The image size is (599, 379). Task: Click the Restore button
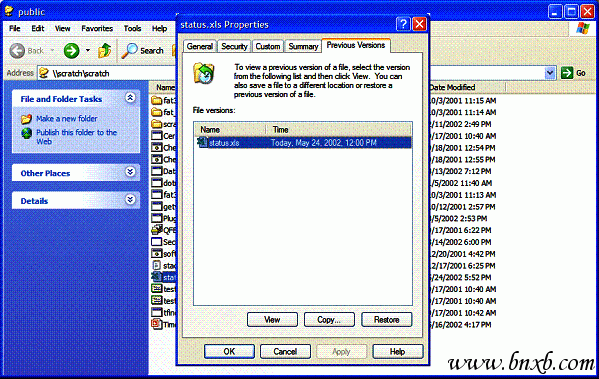tap(386, 319)
